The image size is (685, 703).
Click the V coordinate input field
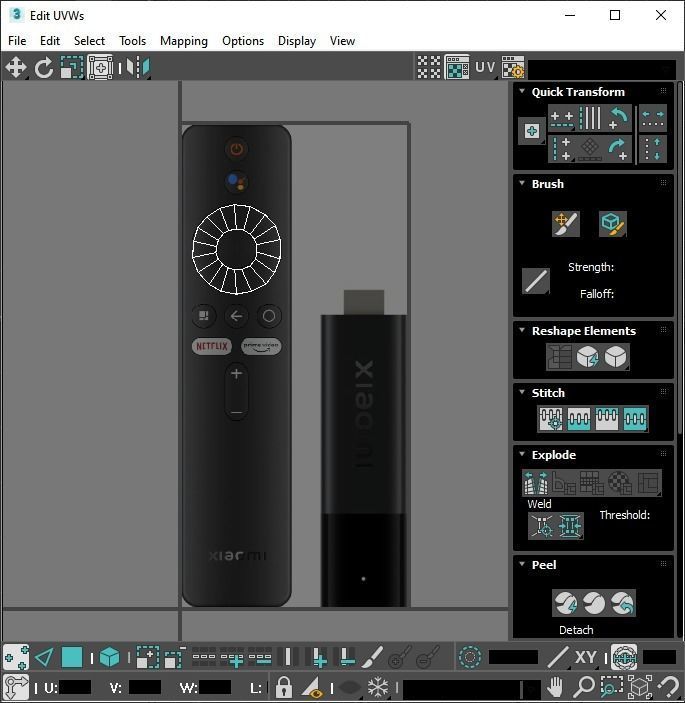[x=145, y=687]
